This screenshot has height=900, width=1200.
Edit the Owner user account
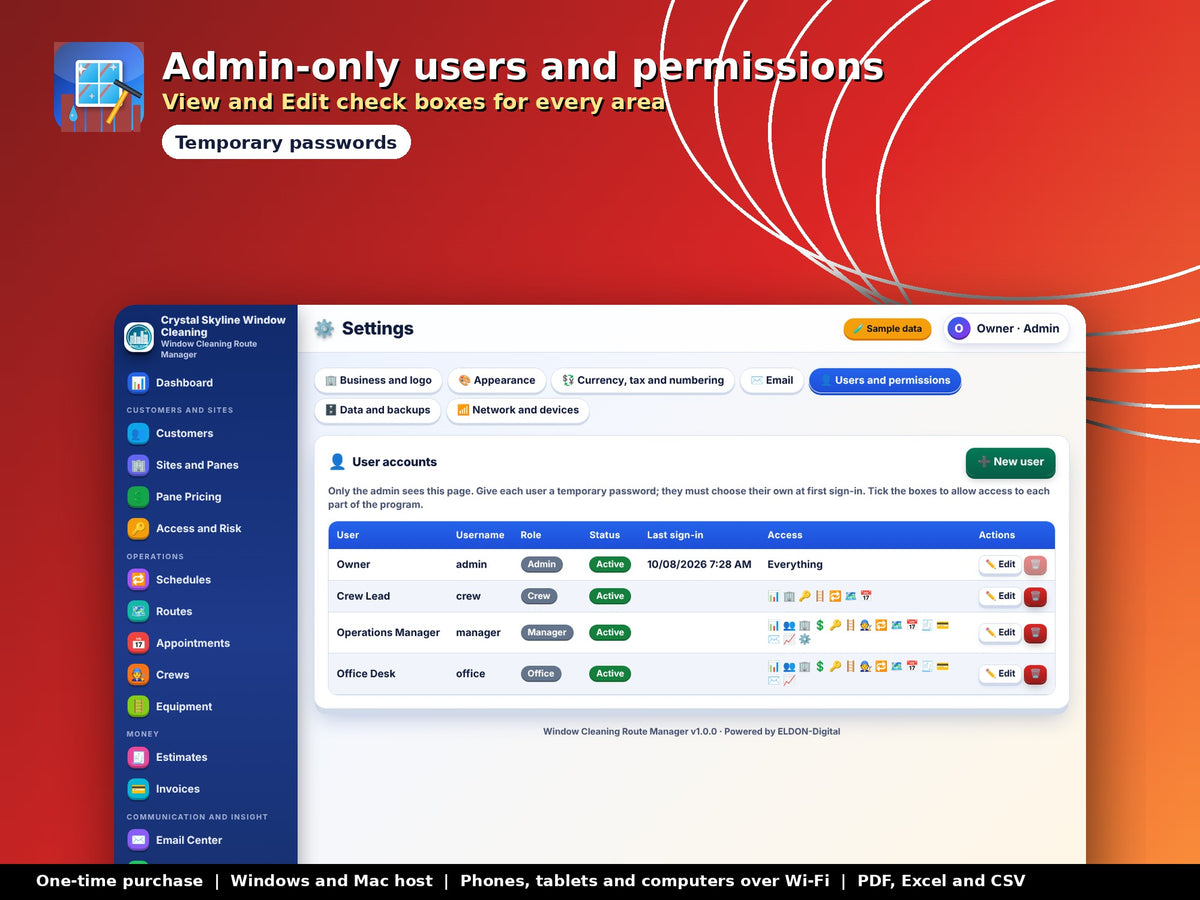[x=1000, y=565]
